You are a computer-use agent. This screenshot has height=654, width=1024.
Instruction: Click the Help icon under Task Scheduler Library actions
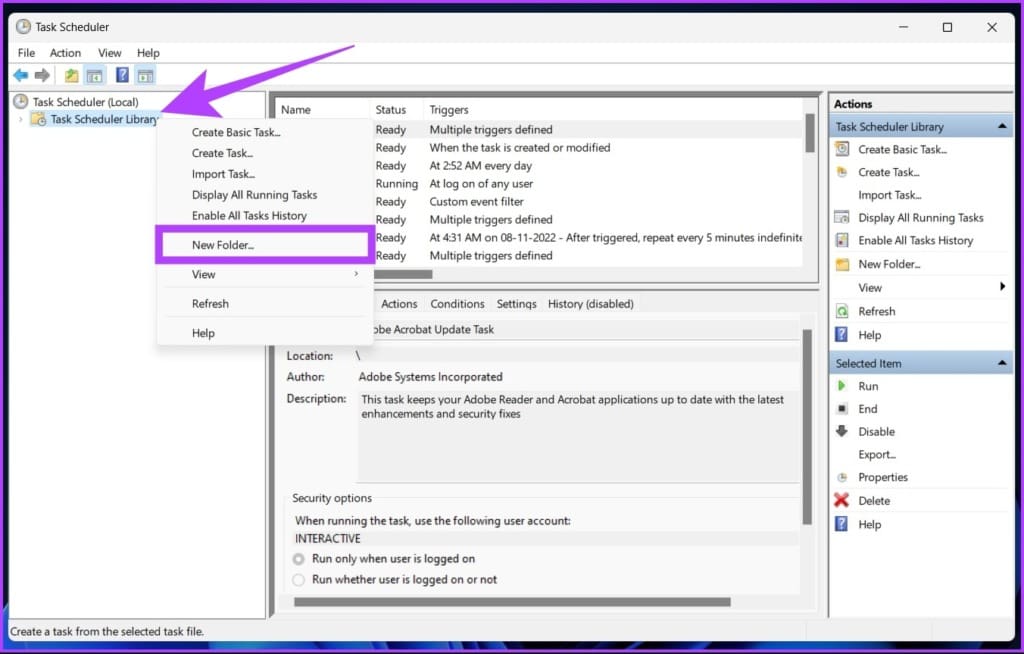tap(842, 335)
